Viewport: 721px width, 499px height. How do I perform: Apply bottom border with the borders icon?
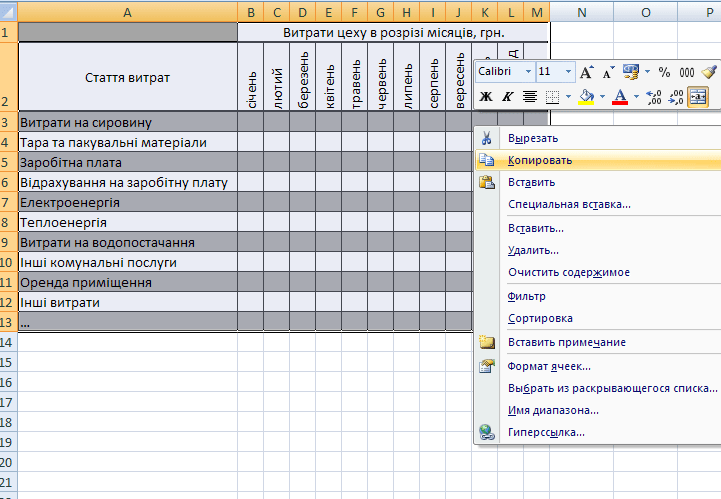(552, 97)
